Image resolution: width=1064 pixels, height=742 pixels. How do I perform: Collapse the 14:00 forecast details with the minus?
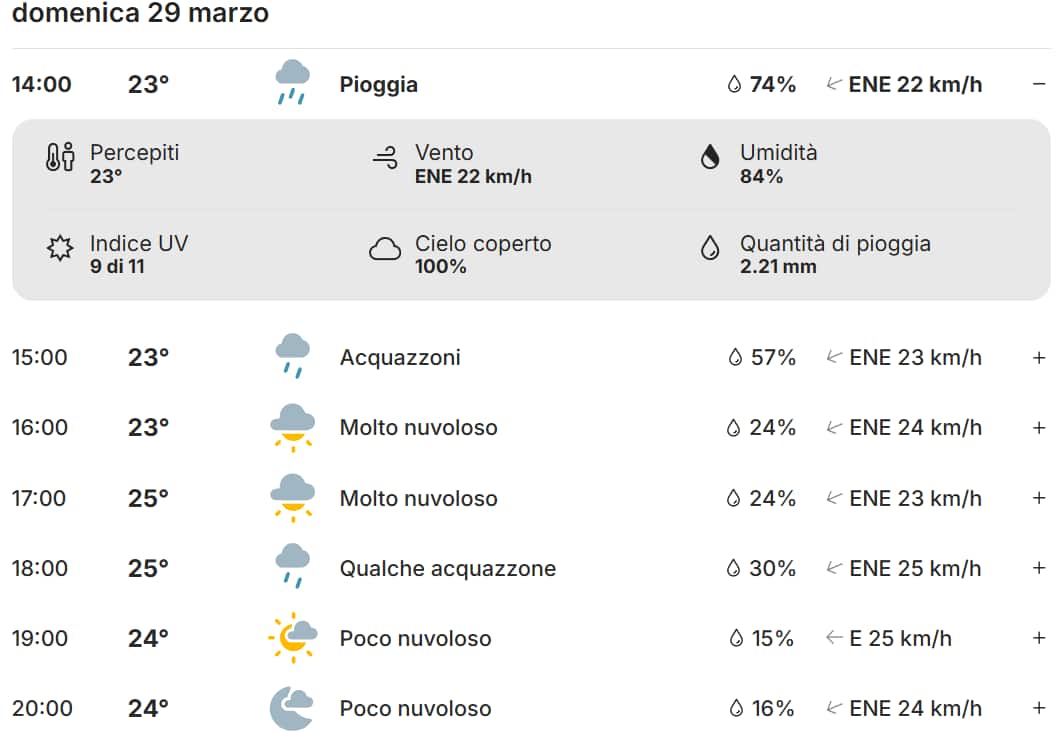coord(1041,84)
